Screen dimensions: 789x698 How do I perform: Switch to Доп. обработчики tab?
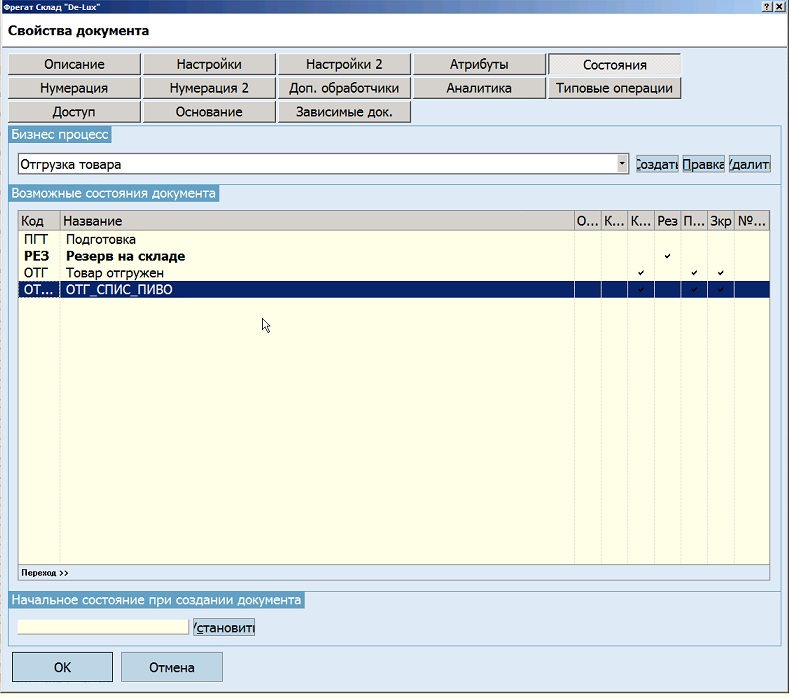pyautogui.click(x=344, y=88)
